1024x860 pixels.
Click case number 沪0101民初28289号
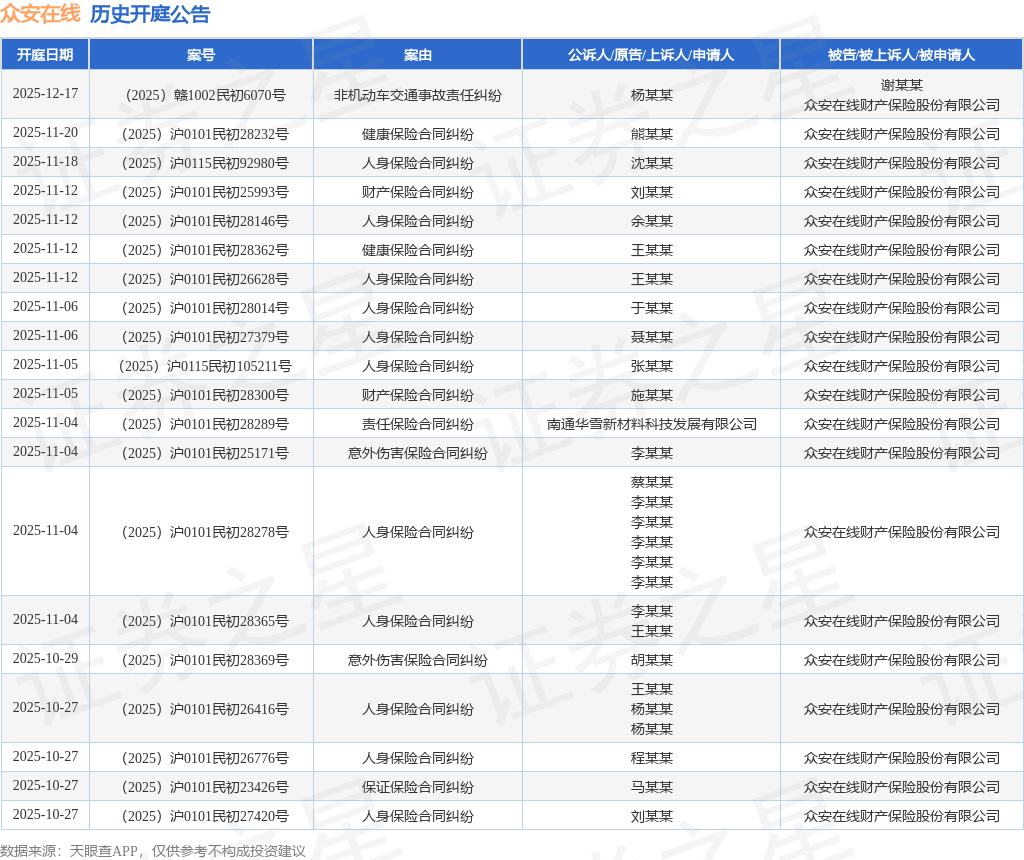206,424
